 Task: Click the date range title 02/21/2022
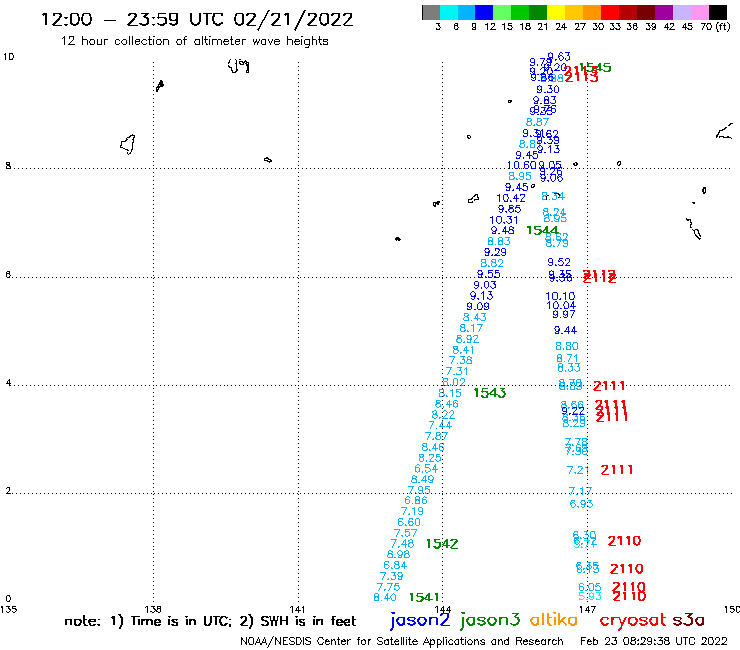[293, 19]
